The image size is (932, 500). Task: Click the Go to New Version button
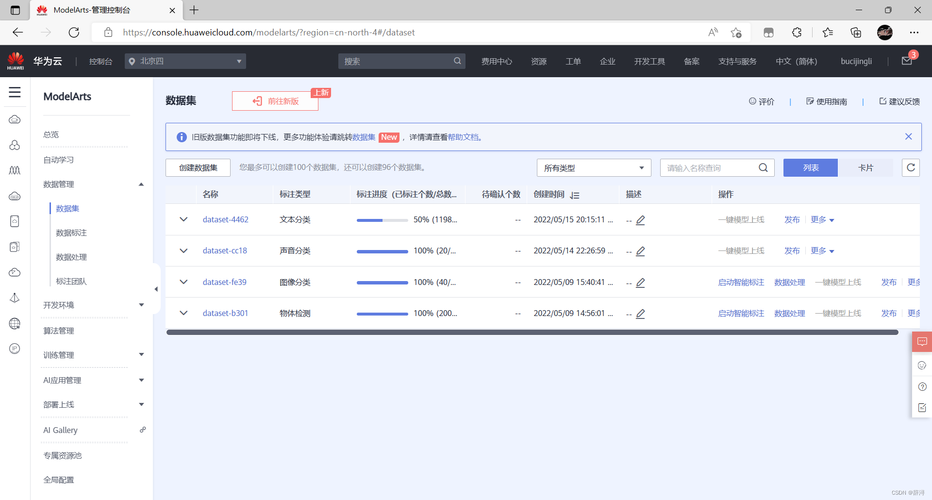pos(275,101)
